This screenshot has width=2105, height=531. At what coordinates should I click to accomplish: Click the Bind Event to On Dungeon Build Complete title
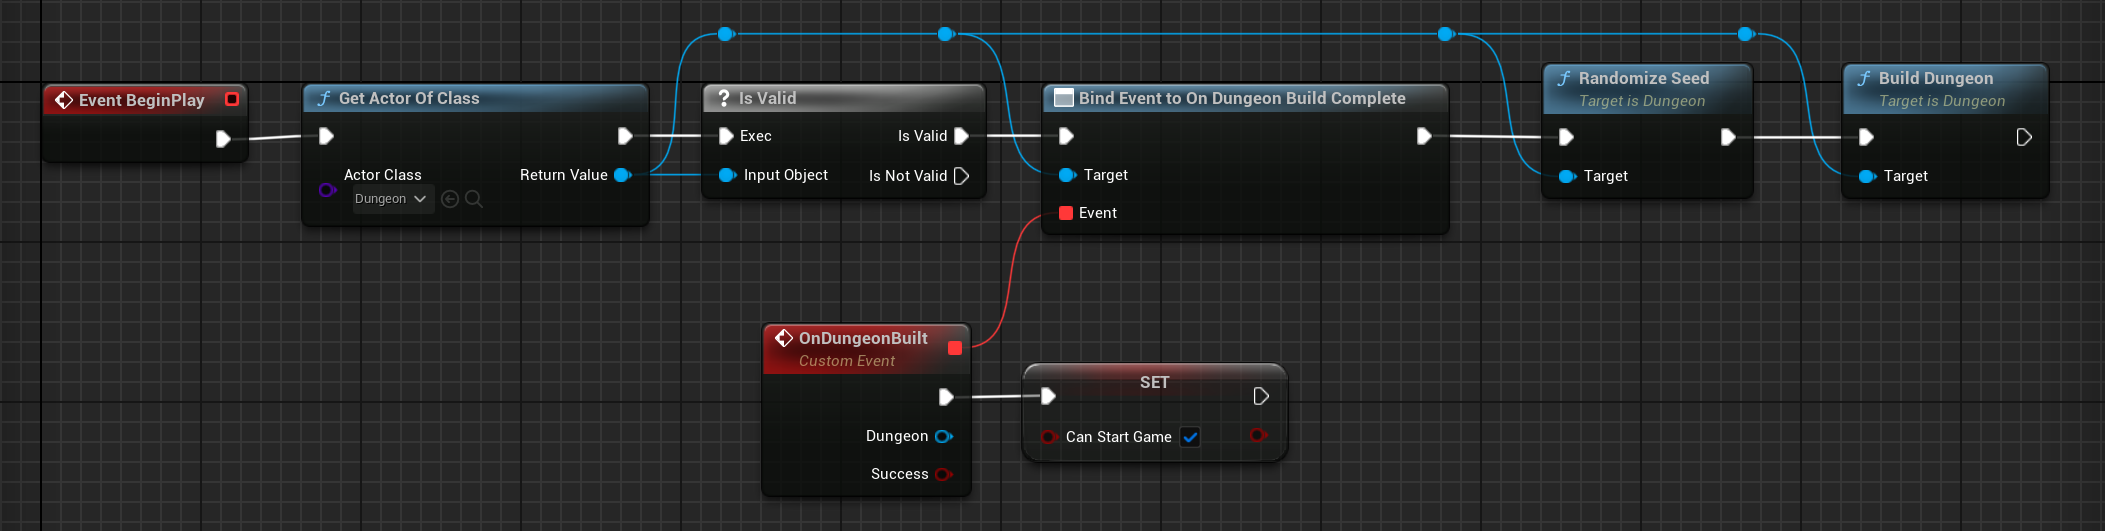tap(1241, 98)
